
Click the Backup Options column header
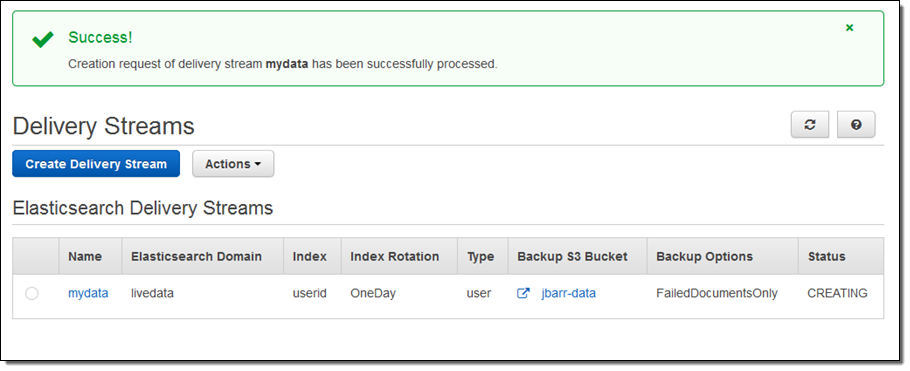click(704, 256)
